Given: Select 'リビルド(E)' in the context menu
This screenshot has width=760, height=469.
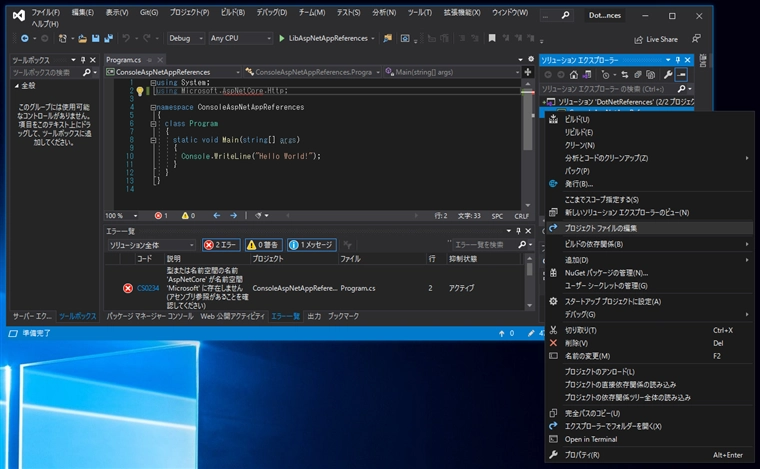Looking at the screenshot, I should click(649, 132).
